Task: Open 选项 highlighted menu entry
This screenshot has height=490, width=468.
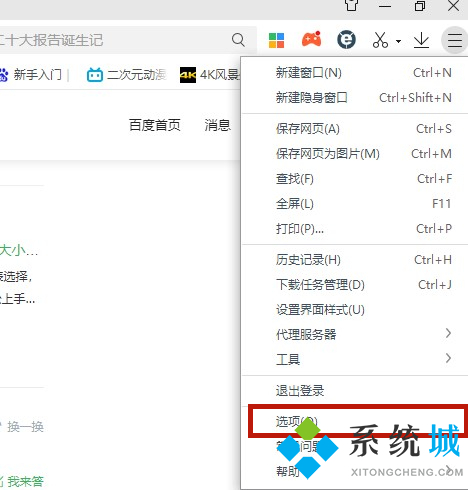Action: (357, 421)
